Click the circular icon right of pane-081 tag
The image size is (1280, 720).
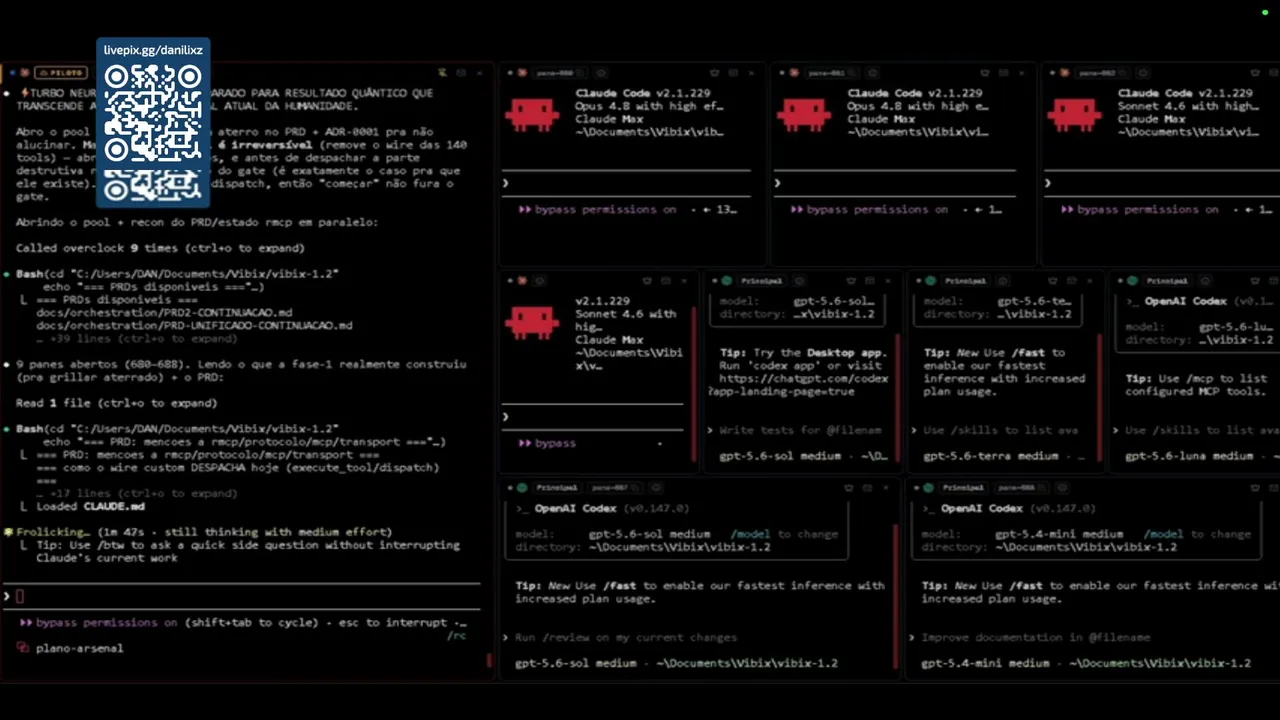coord(873,73)
